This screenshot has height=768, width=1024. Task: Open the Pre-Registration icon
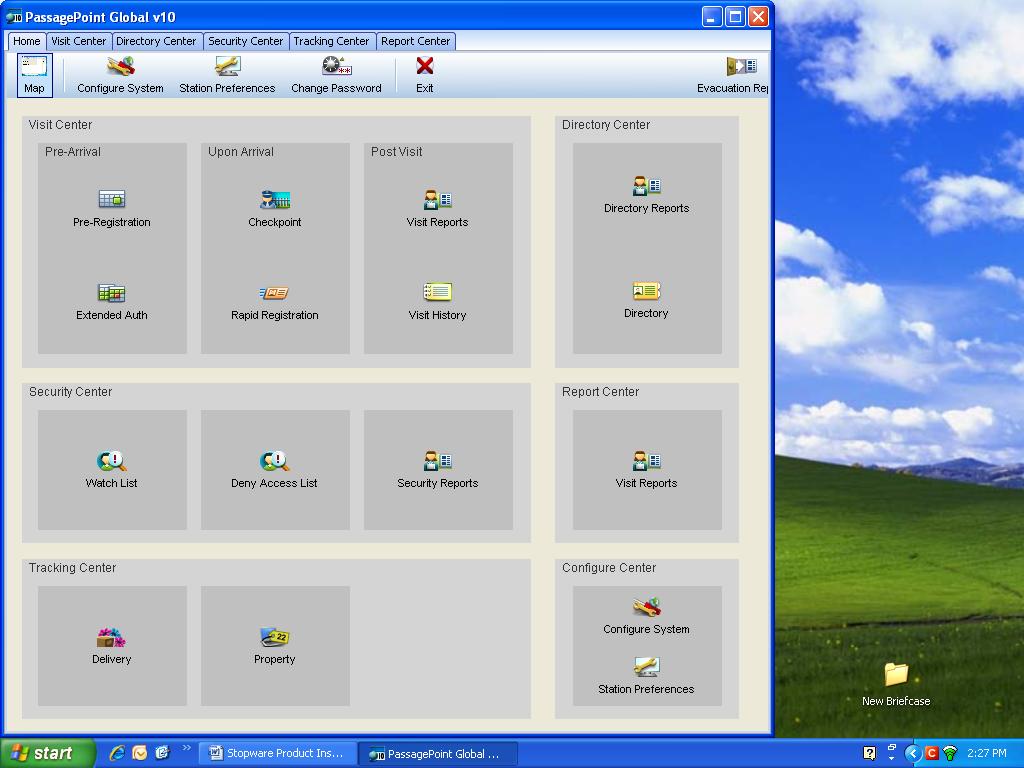112,200
